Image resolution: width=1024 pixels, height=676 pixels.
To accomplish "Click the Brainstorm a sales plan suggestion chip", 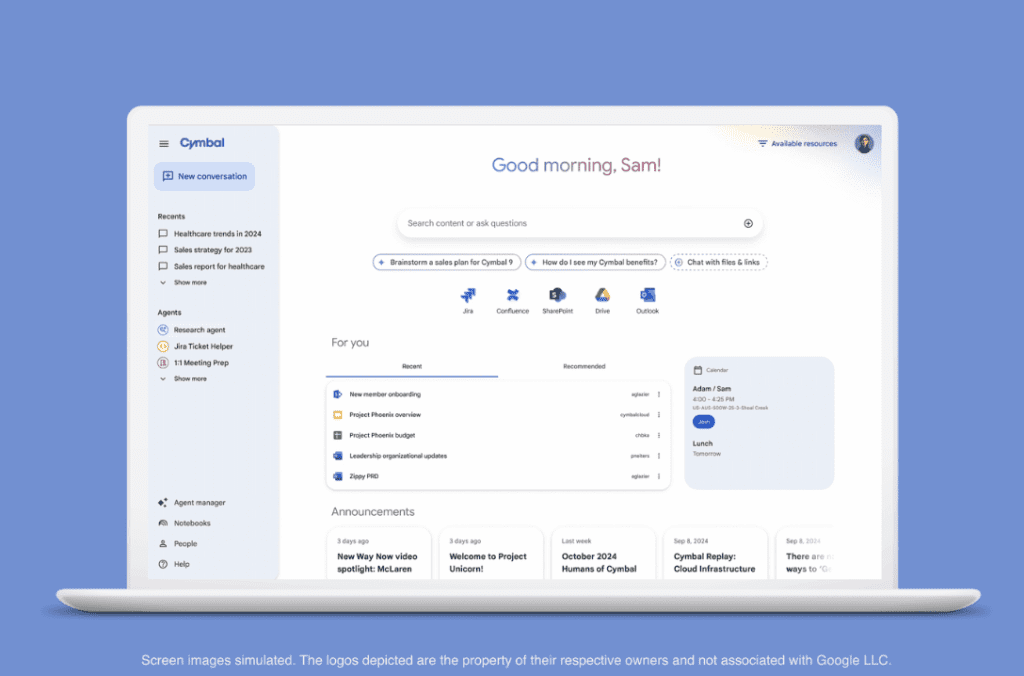I will coord(446,262).
